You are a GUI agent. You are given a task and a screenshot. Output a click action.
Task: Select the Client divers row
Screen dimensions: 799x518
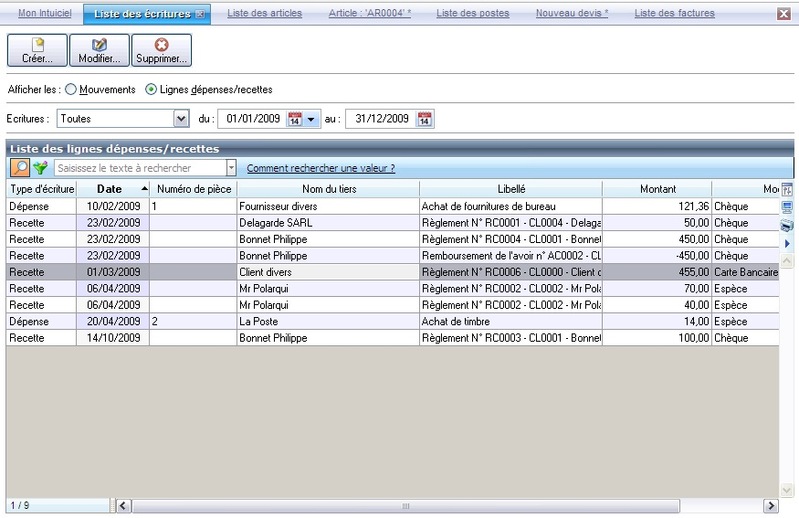tap(392, 272)
